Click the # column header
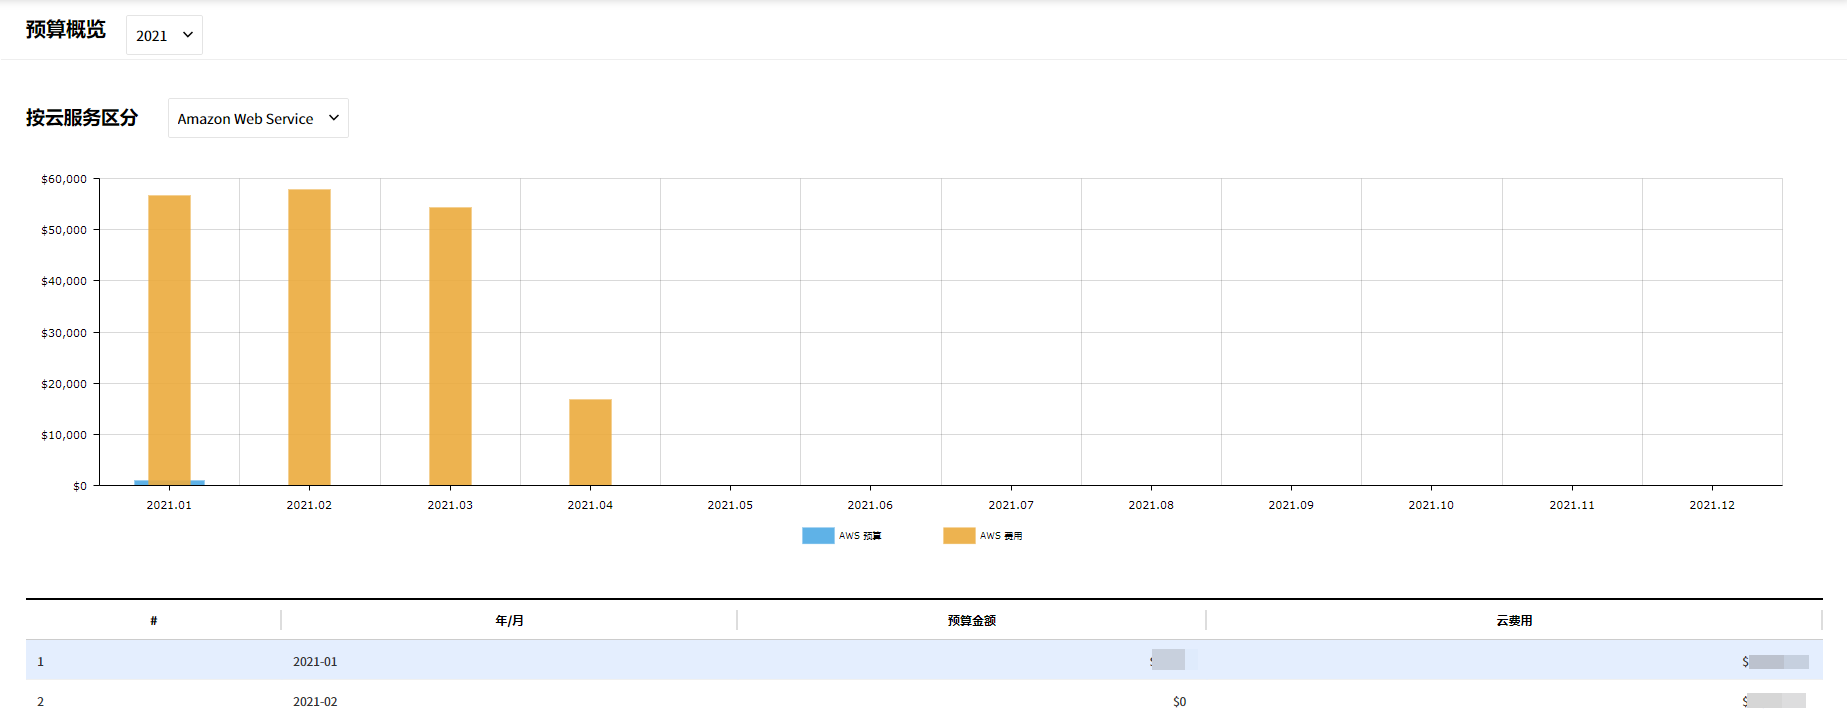Image resolution: width=1847 pixels, height=716 pixels. click(x=153, y=621)
